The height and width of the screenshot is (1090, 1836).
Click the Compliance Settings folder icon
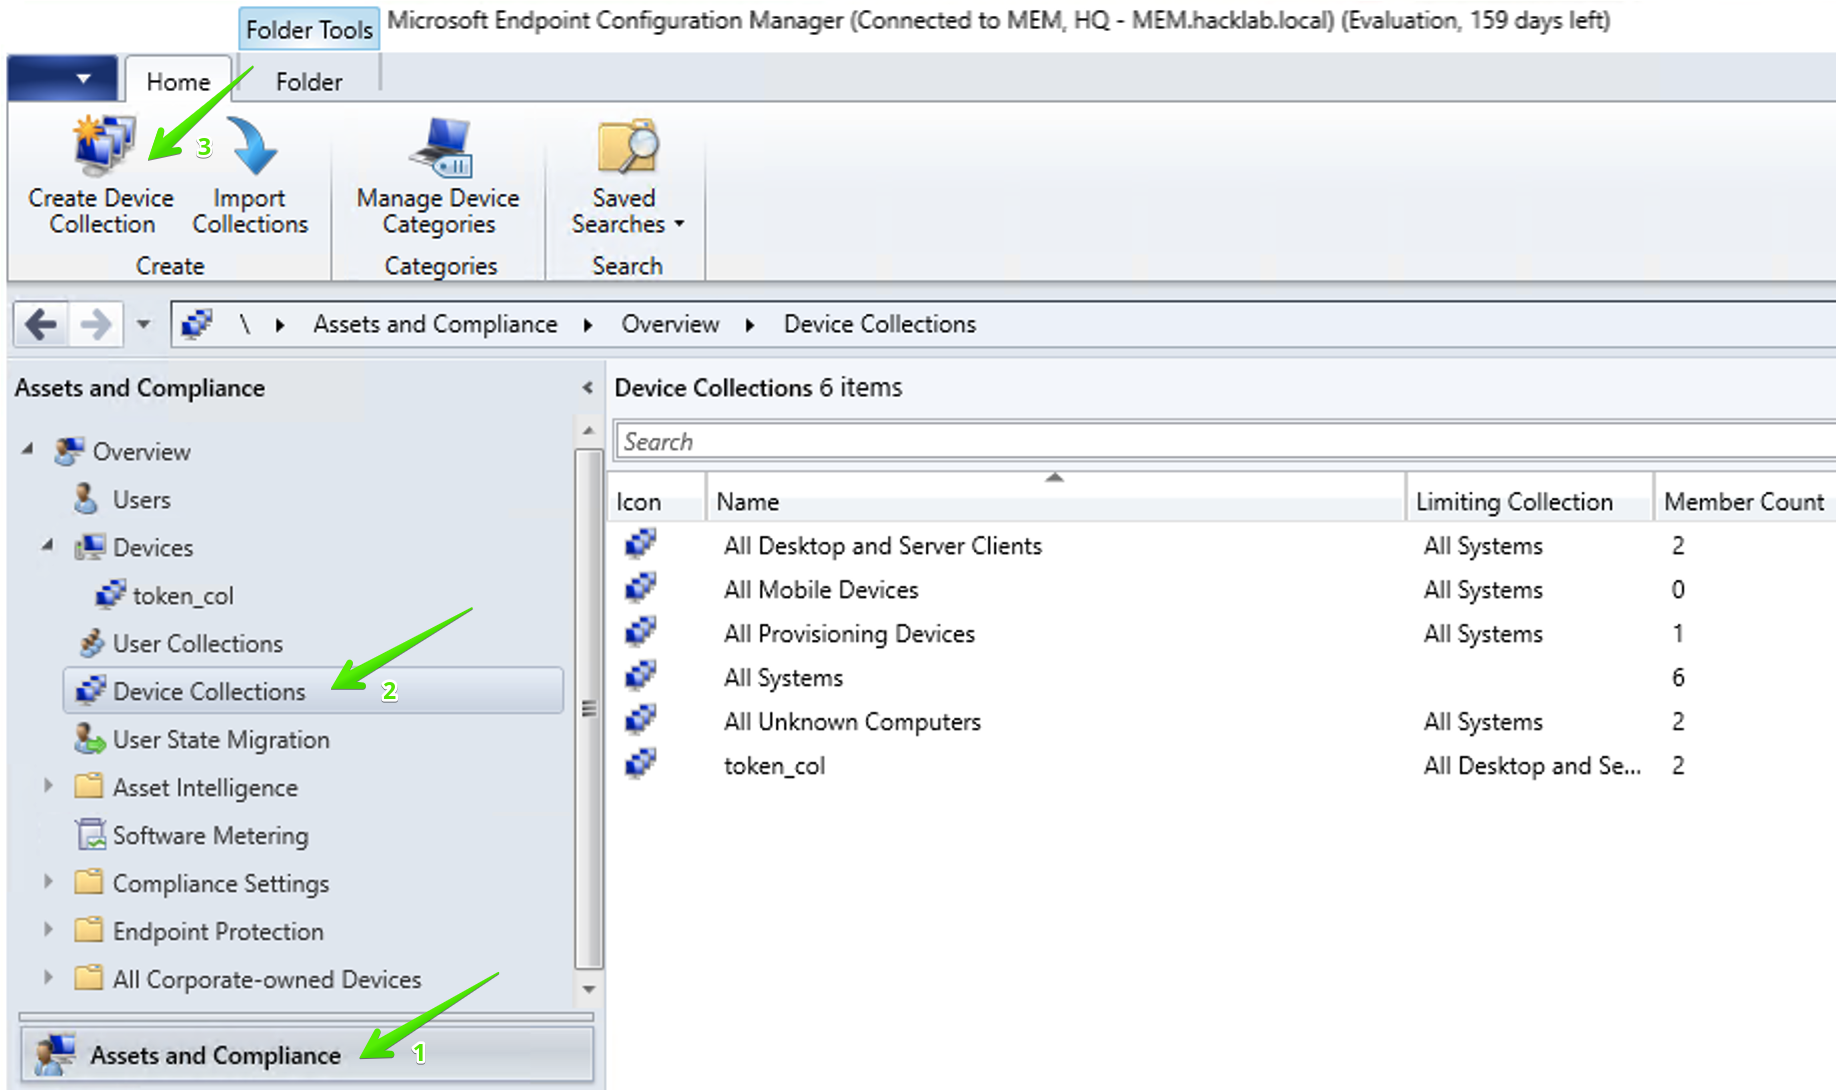pos(89,883)
